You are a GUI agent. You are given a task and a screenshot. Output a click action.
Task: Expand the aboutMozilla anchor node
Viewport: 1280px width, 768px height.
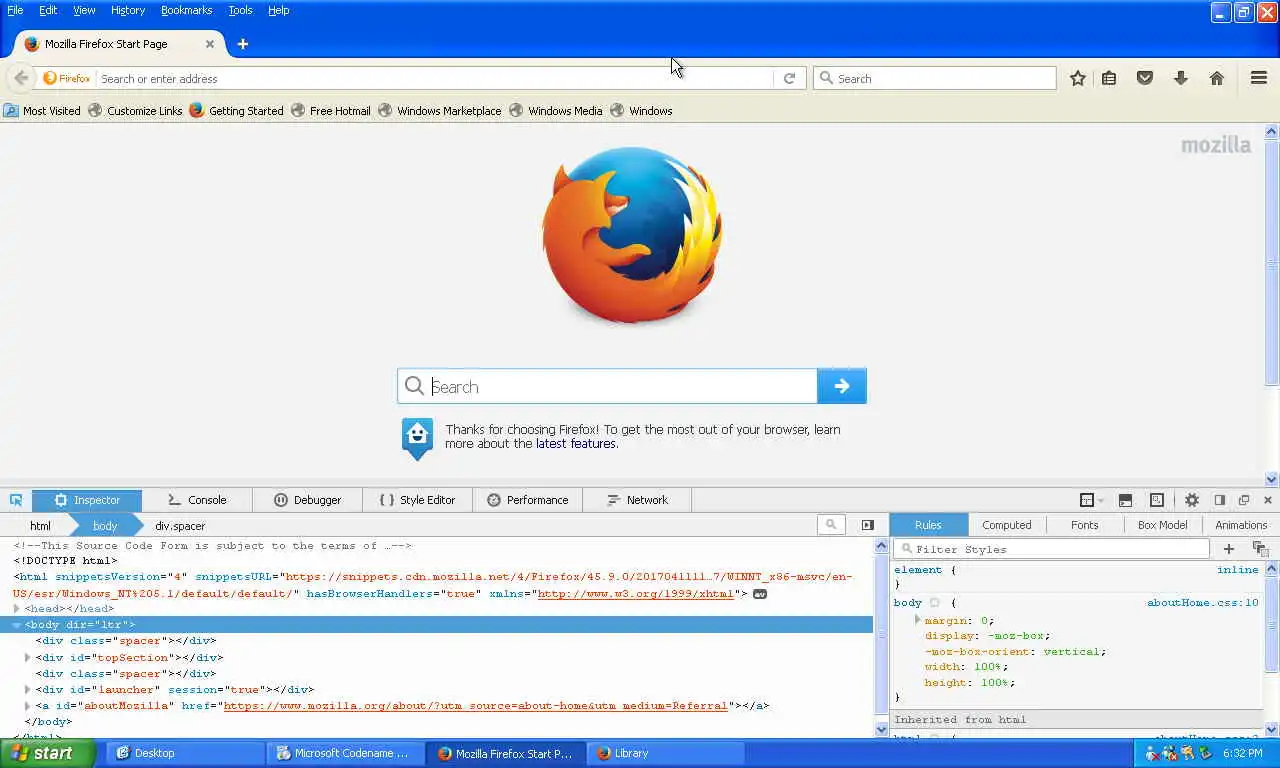[28, 706]
